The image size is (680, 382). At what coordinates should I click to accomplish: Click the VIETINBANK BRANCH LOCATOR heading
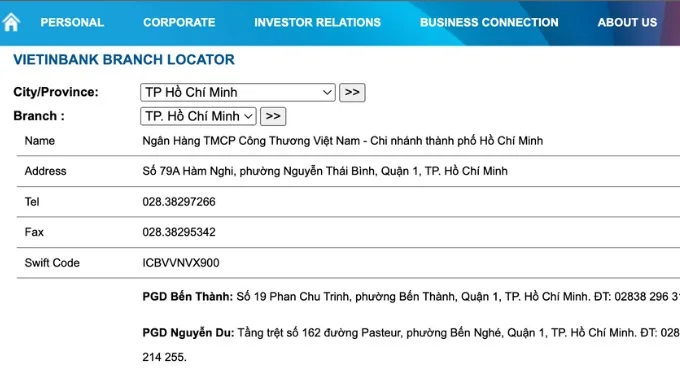pyautogui.click(x=124, y=59)
